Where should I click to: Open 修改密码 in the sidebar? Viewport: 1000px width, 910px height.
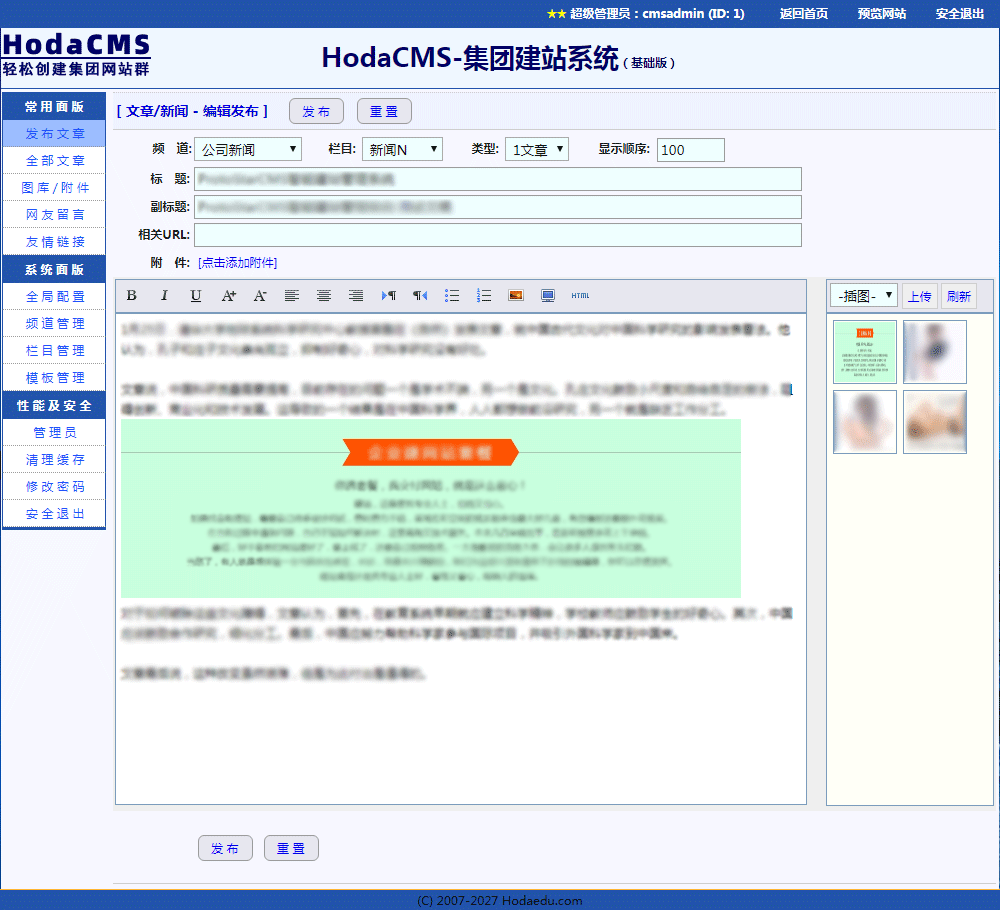tap(55, 487)
